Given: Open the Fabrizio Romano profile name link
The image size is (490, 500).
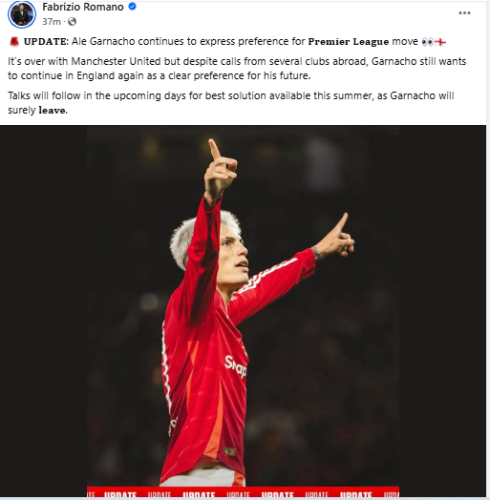Looking at the screenshot, I should coord(83,7).
